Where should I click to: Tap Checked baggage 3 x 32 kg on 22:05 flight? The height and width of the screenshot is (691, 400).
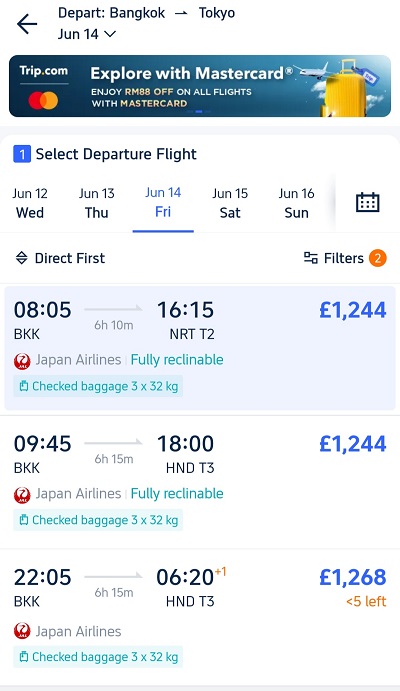tap(98, 657)
